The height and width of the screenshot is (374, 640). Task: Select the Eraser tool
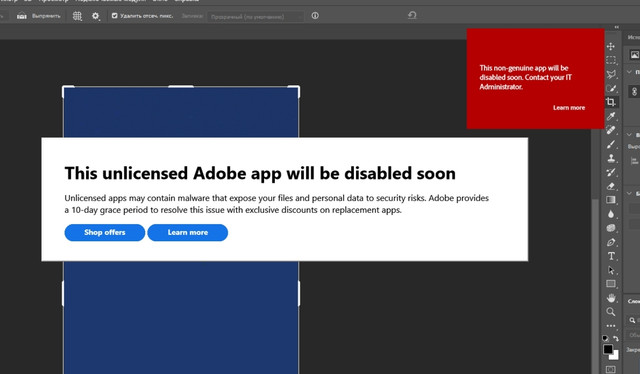611,186
